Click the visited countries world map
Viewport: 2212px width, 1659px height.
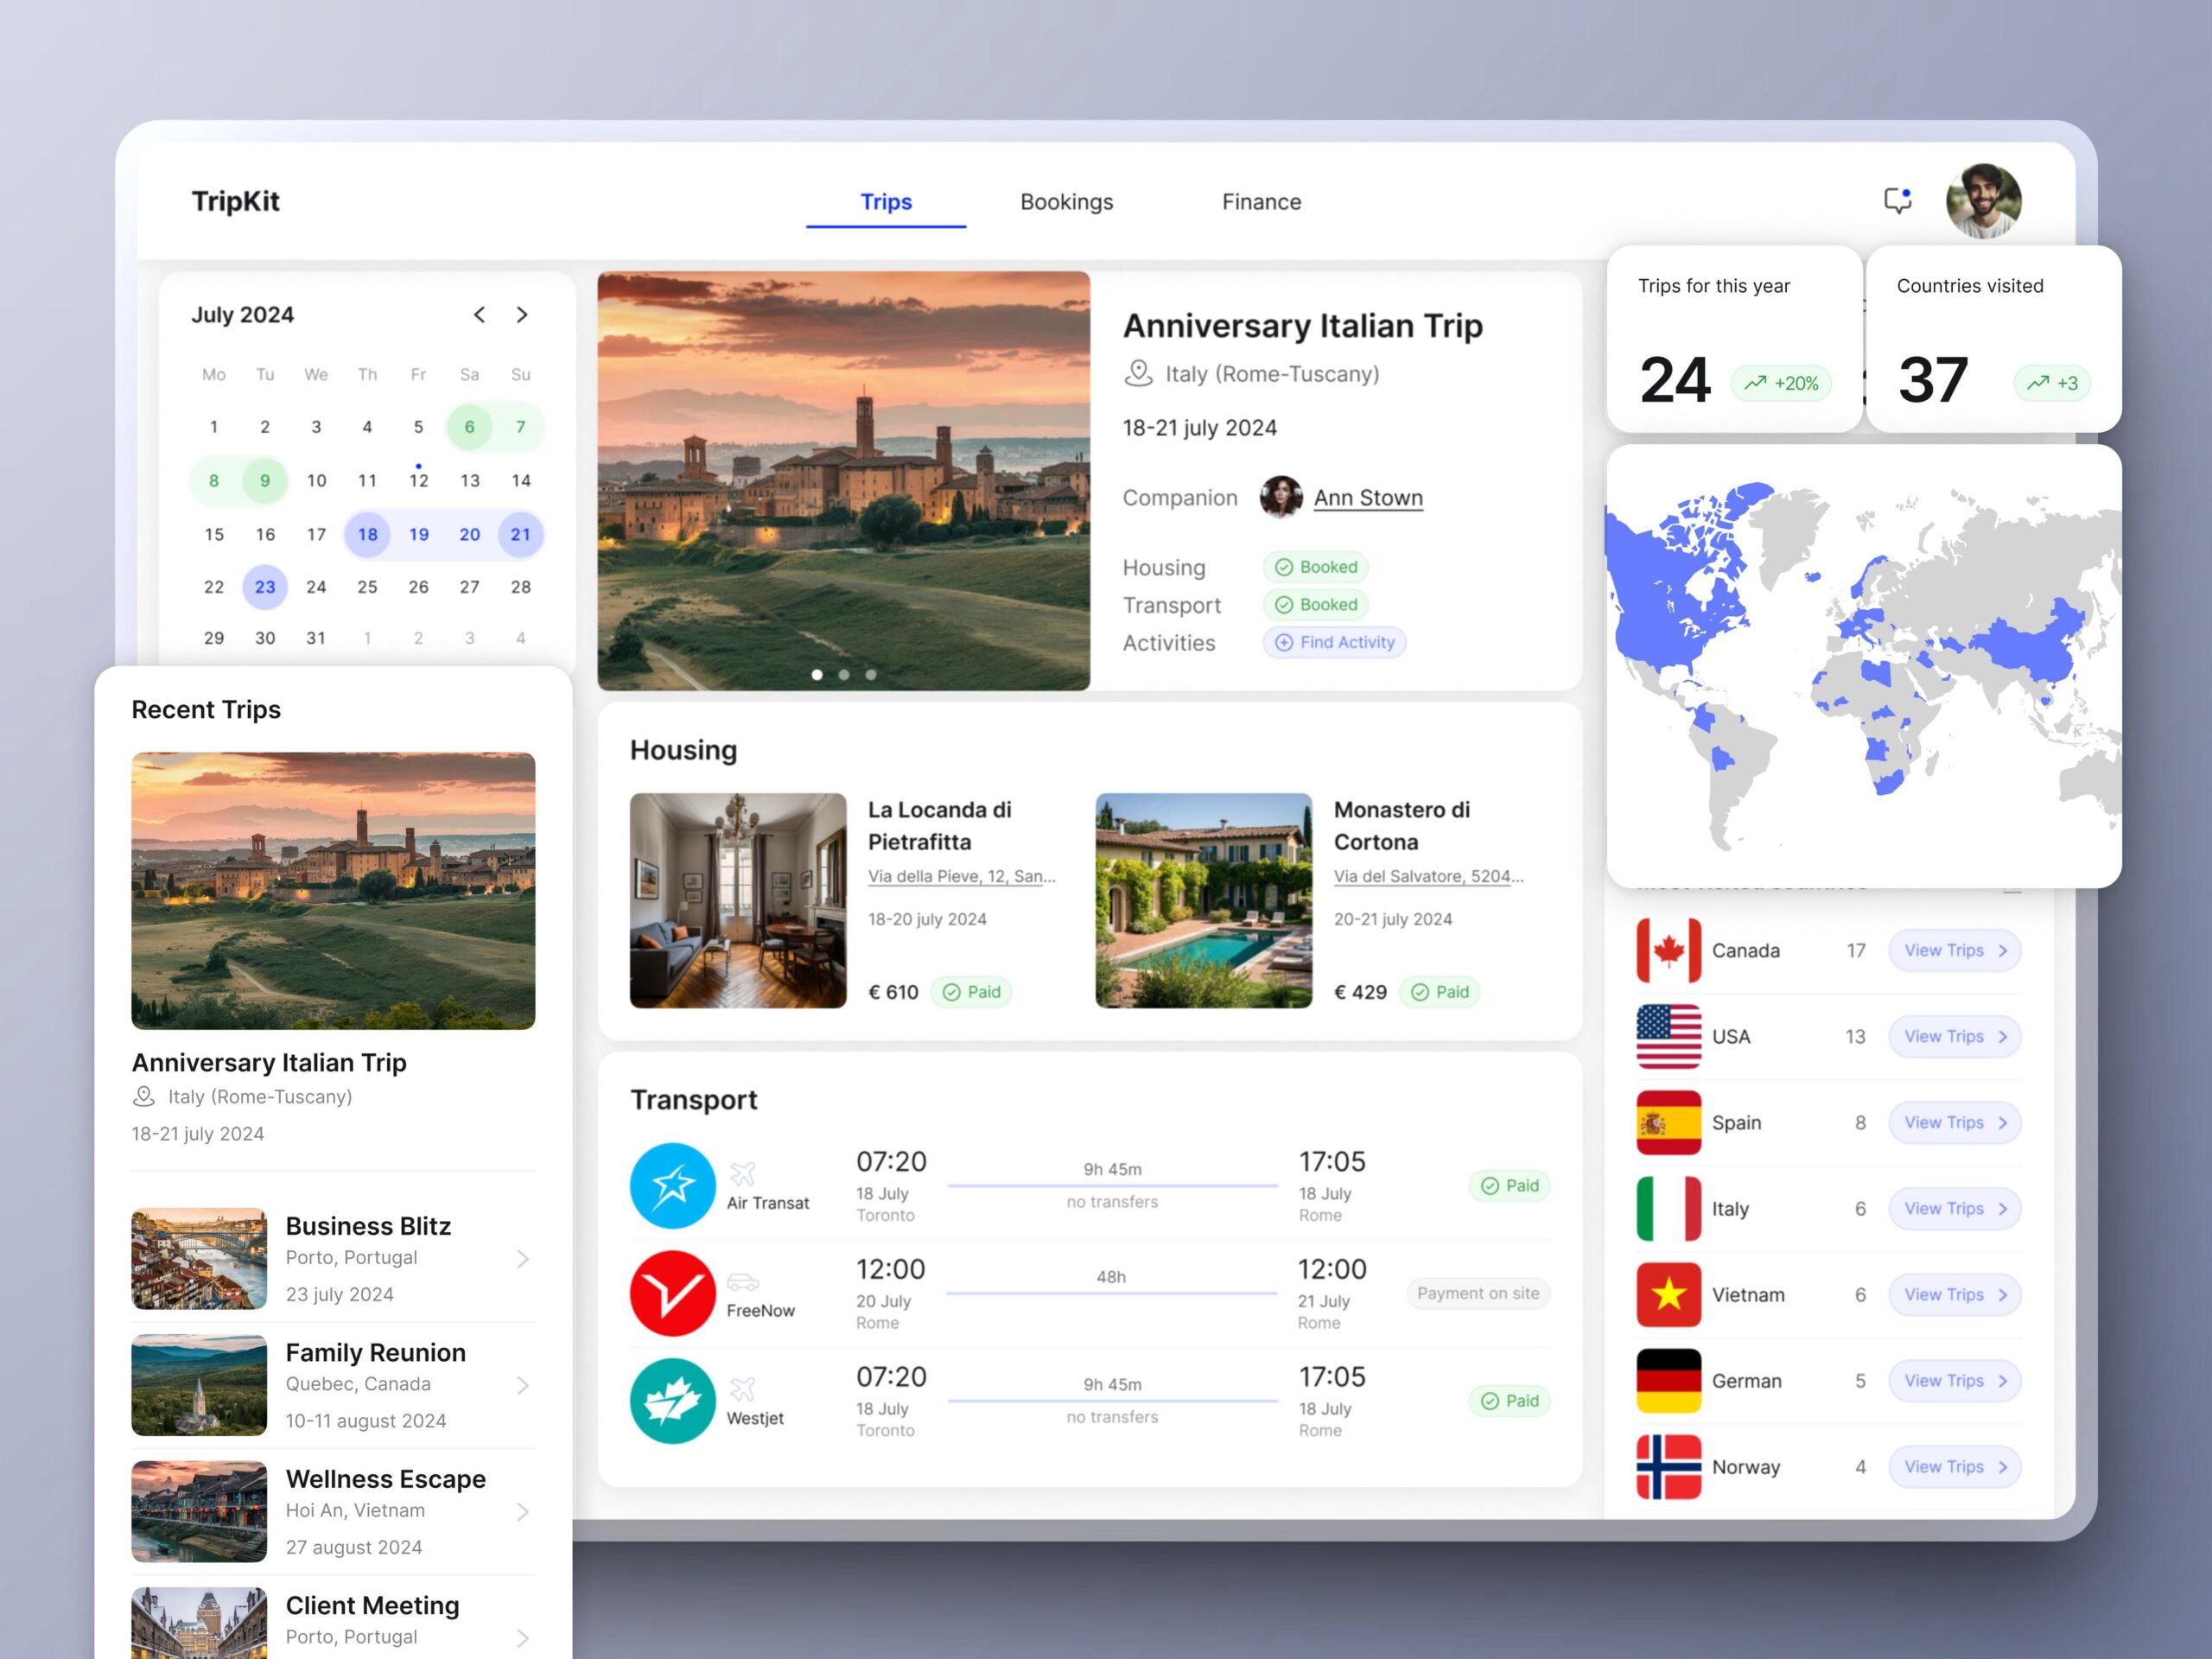pos(1864,667)
